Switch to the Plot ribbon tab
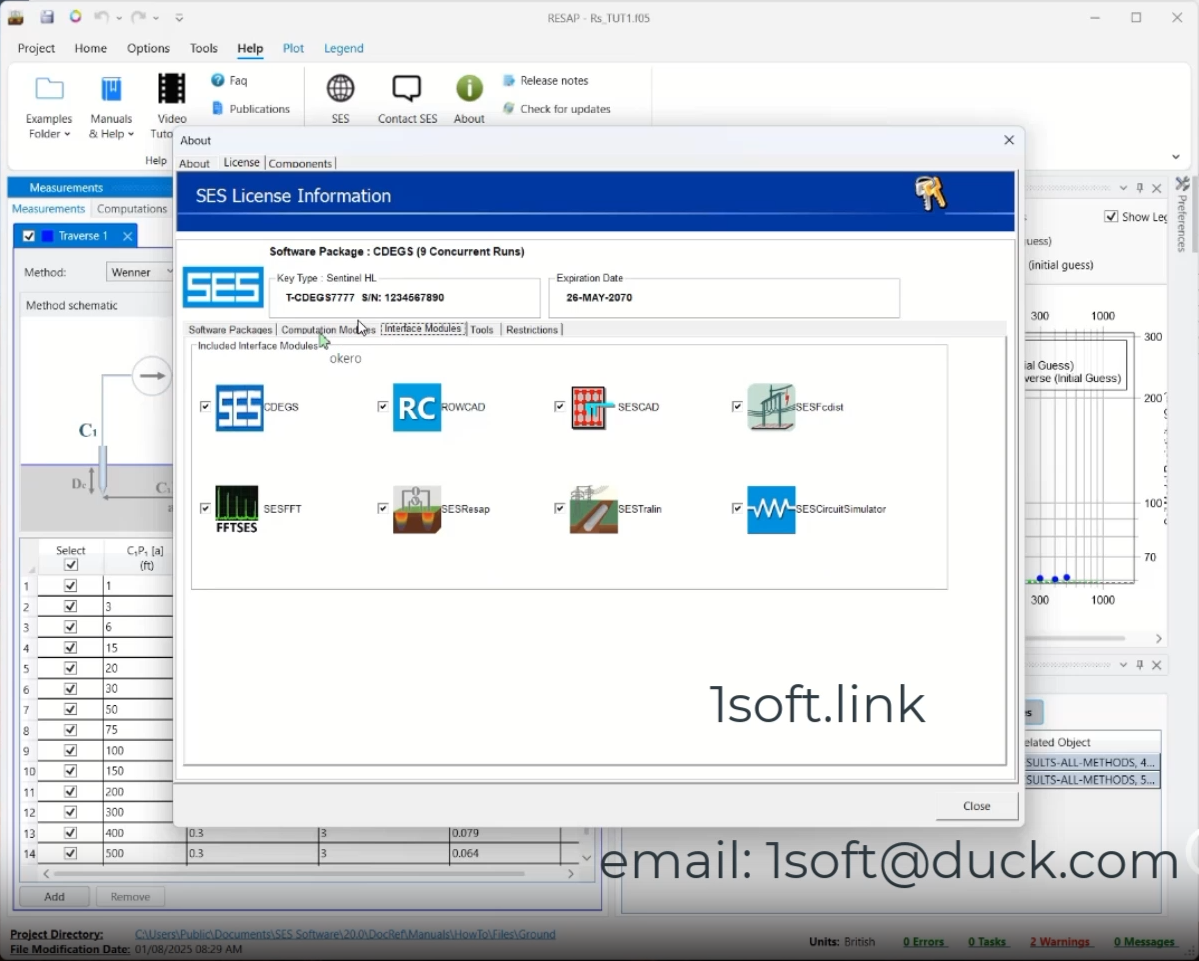 coord(293,48)
